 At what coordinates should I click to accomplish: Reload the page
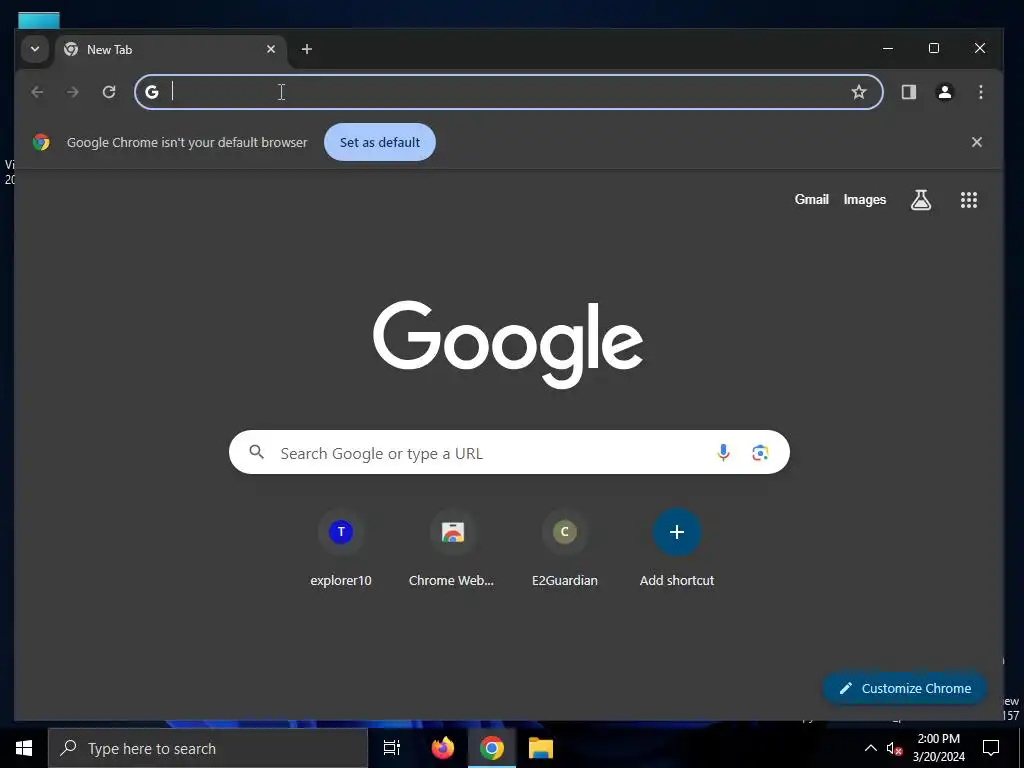coord(109,92)
